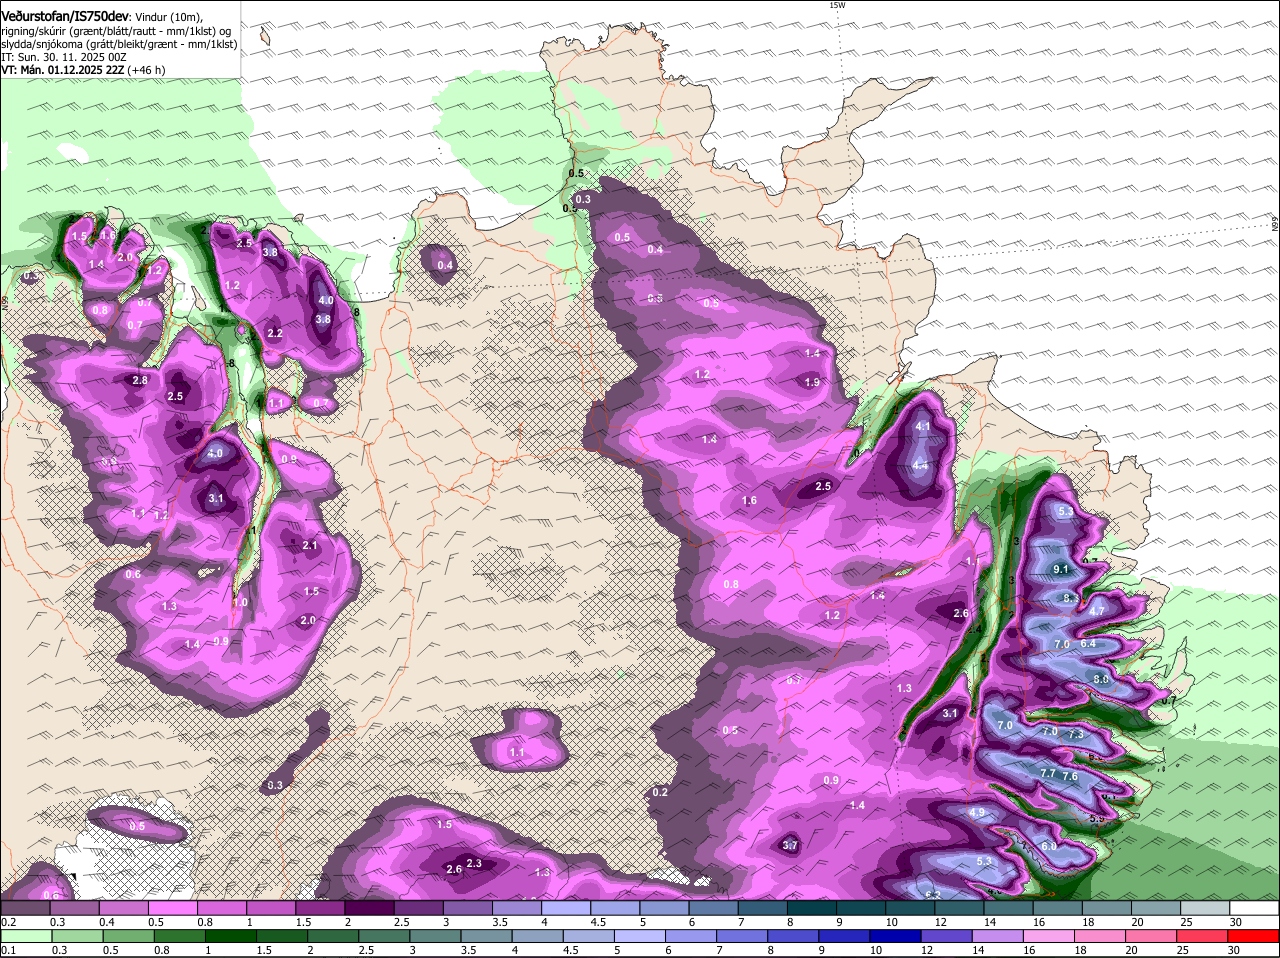Click the 9.1 precipitation value on the map
Image resolution: width=1280 pixels, height=958 pixels.
[x=1061, y=569]
